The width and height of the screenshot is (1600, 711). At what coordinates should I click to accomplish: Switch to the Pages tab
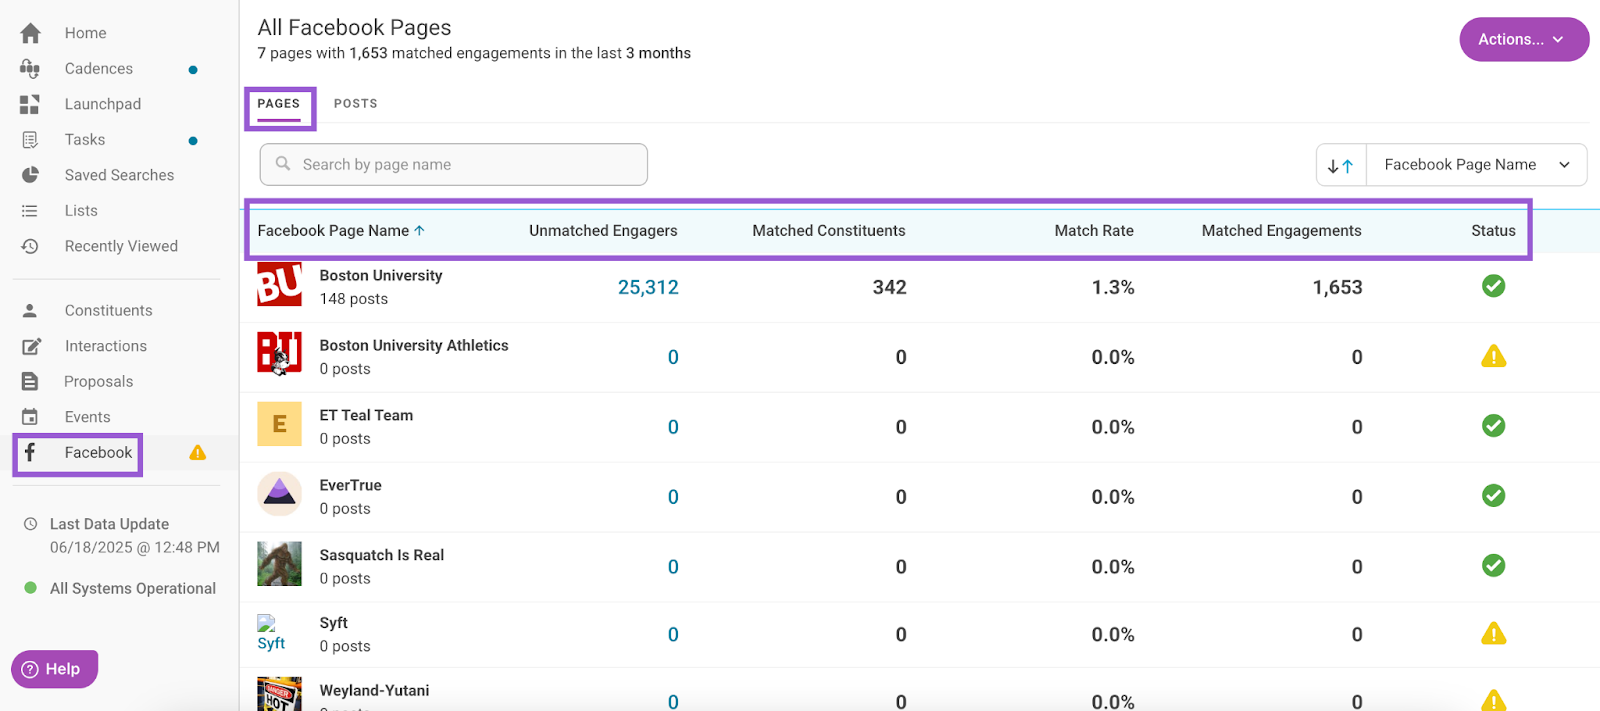coord(279,104)
